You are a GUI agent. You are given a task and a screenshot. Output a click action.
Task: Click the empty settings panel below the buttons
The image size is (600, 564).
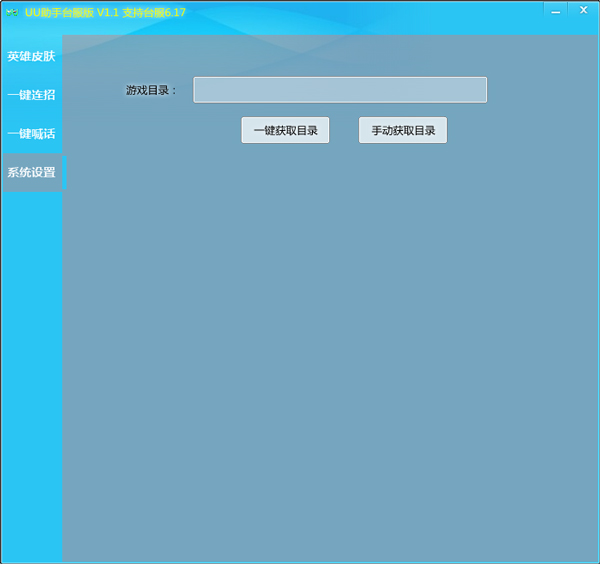[330, 350]
